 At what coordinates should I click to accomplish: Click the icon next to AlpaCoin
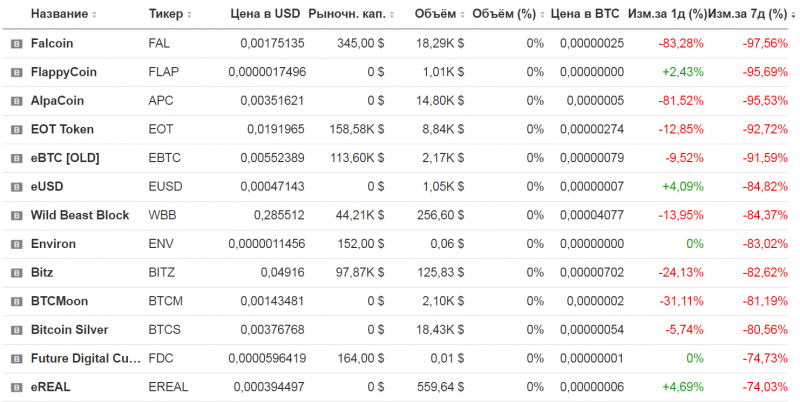point(16,101)
